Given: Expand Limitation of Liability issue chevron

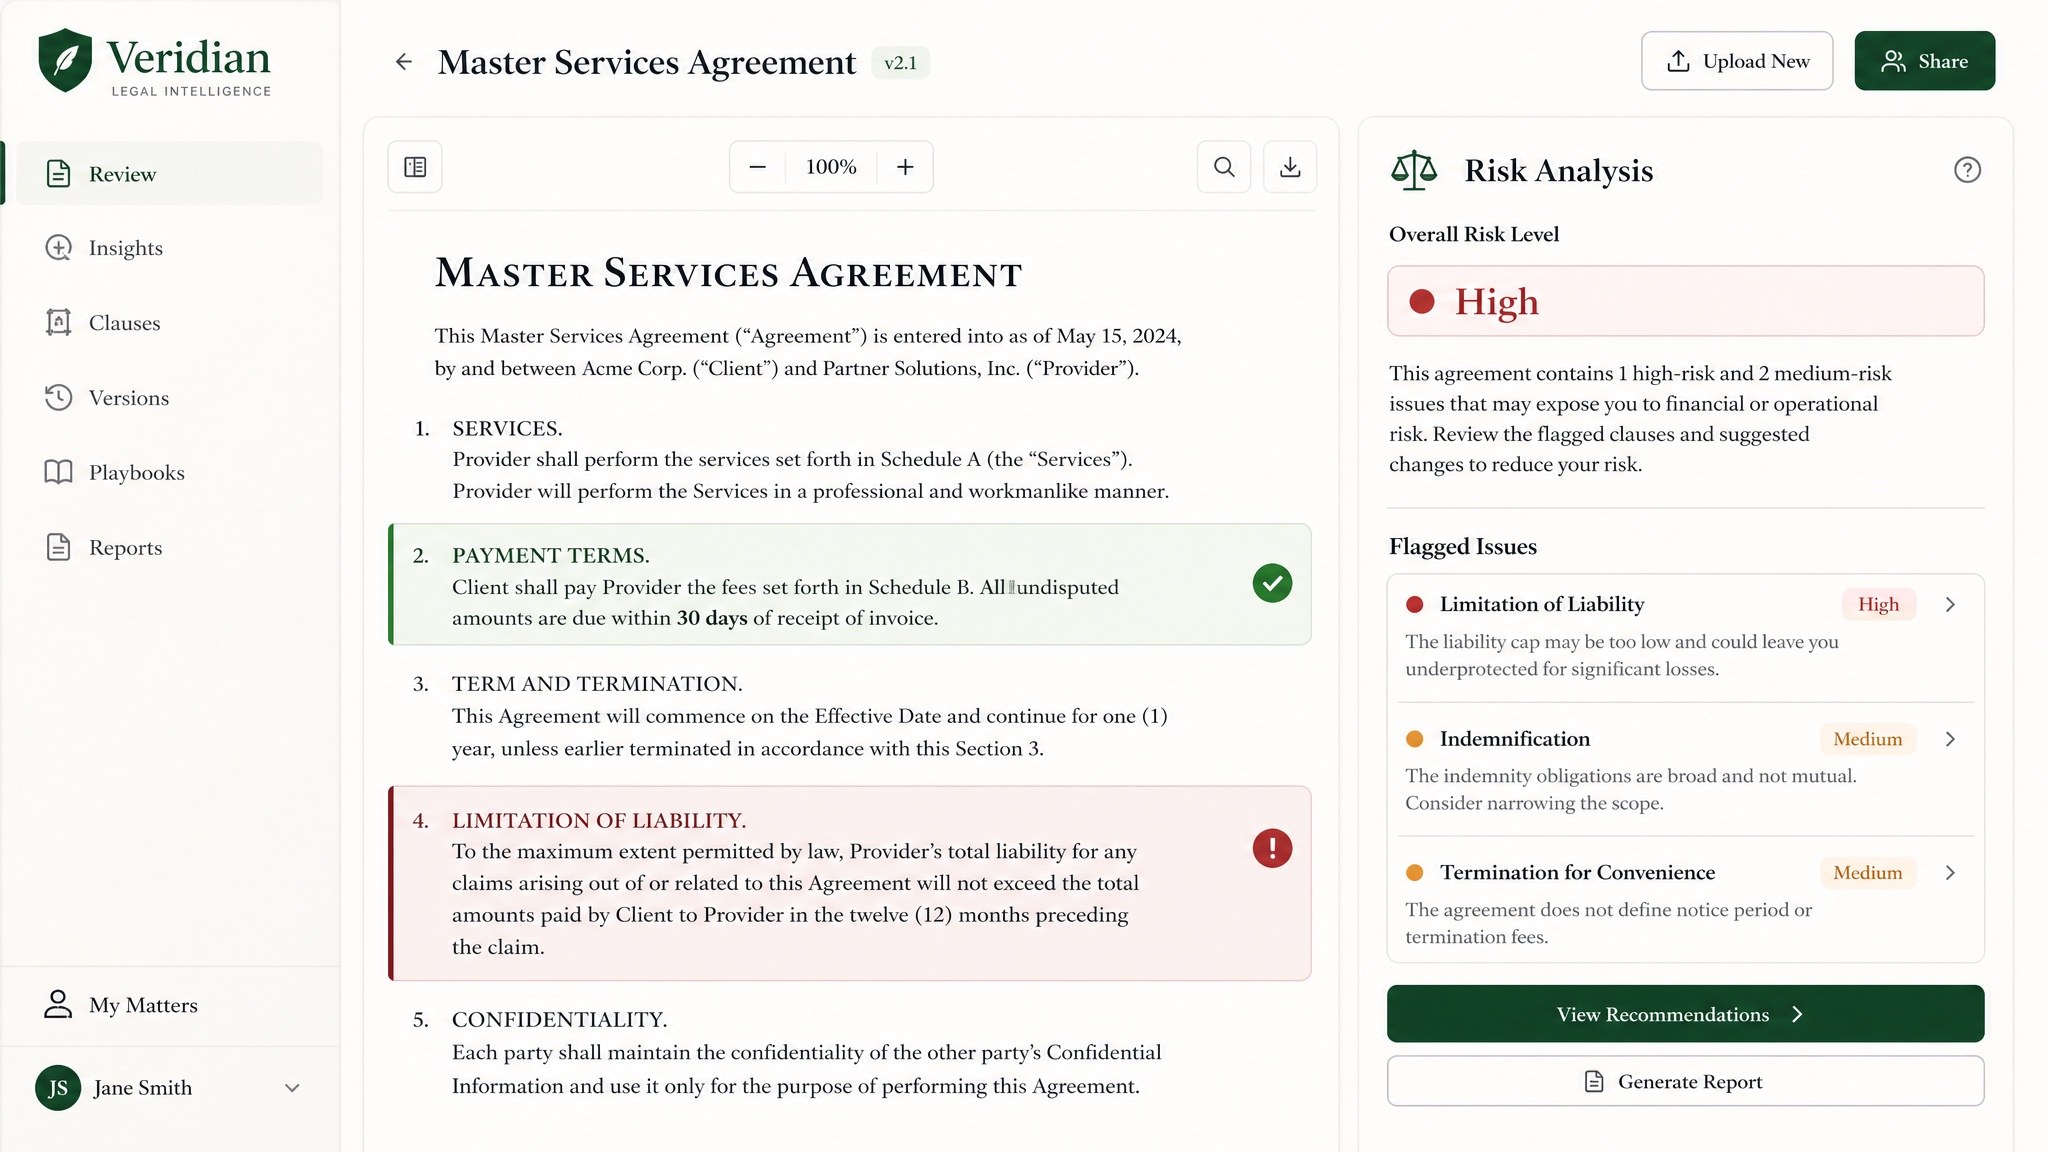Looking at the screenshot, I should click(1950, 605).
